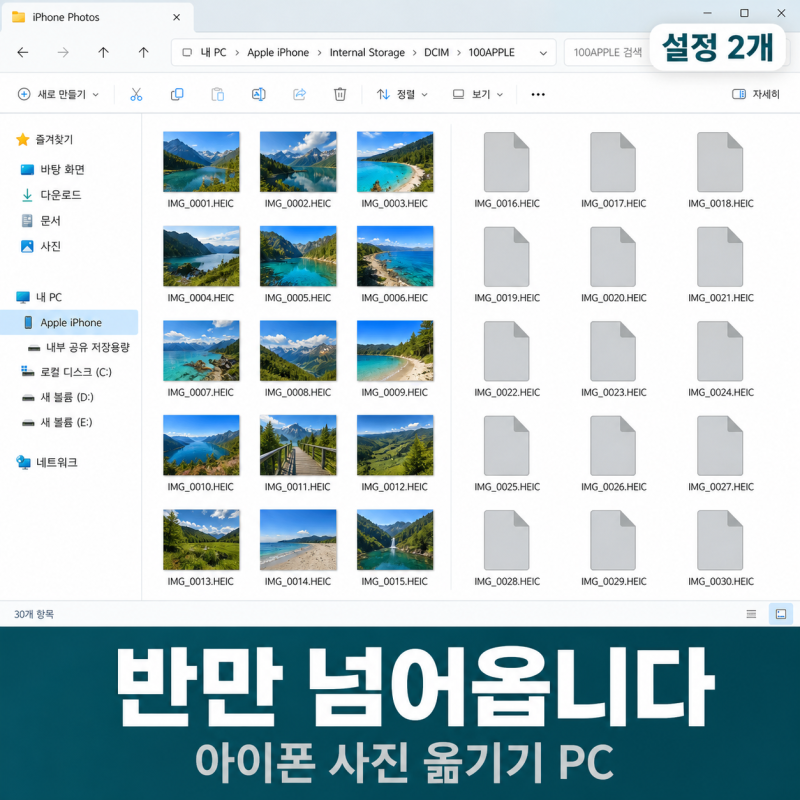The height and width of the screenshot is (800, 800).
Task: Click DCIM in the address bar
Action: coord(436,53)
